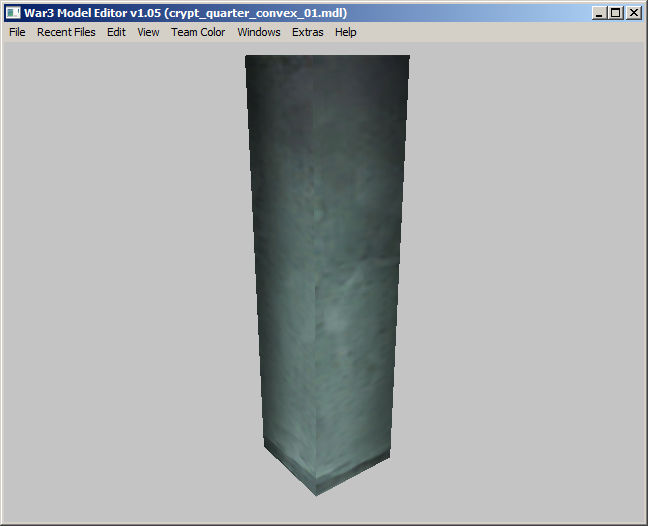Open the View menu

click(148, 32)
